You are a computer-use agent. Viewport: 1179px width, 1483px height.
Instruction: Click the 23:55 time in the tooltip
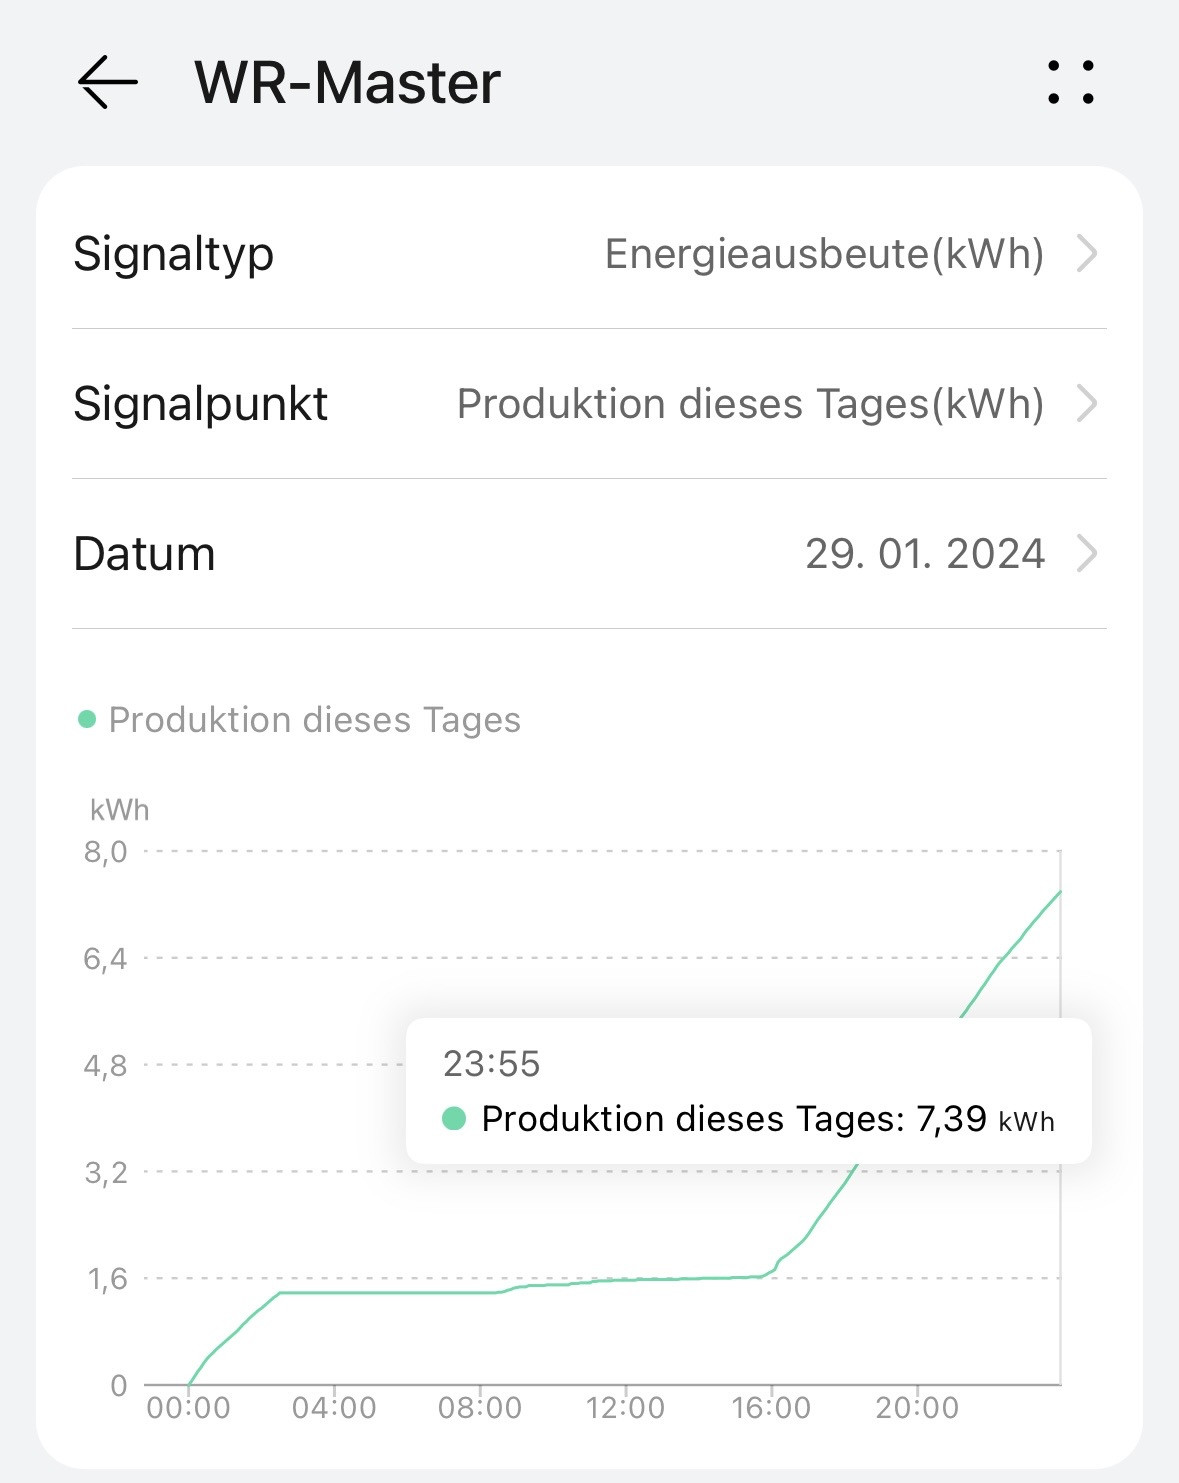tap(491, 1064)
